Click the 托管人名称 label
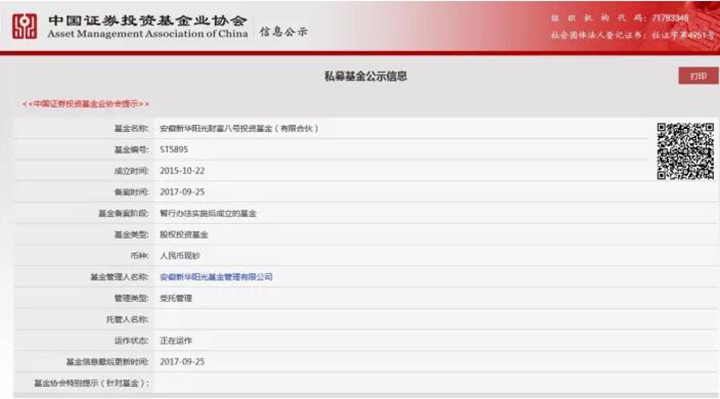This screenshot has width=720, height=399. click(127, 320)
